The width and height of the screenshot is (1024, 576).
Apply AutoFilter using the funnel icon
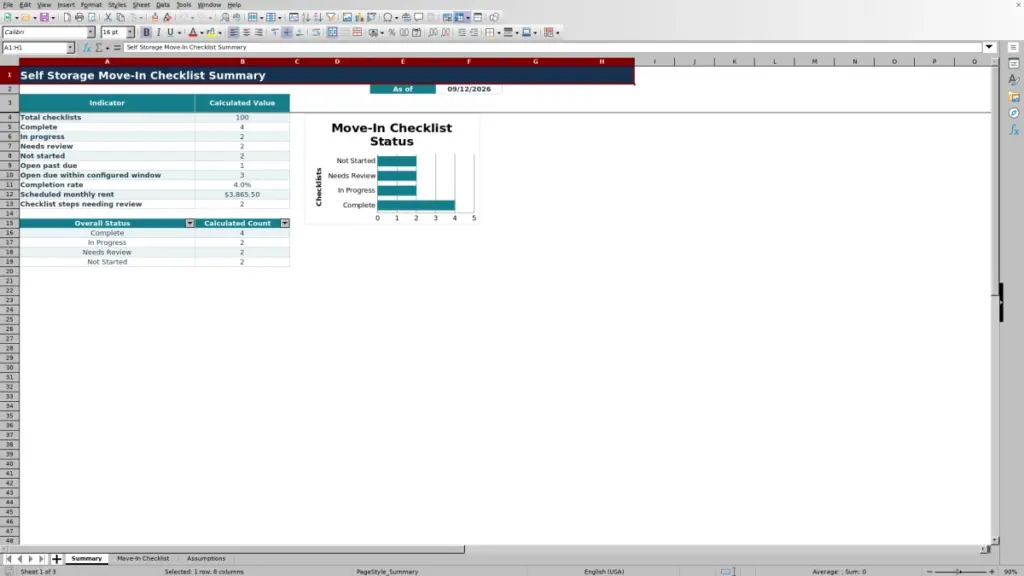point(331,17)
